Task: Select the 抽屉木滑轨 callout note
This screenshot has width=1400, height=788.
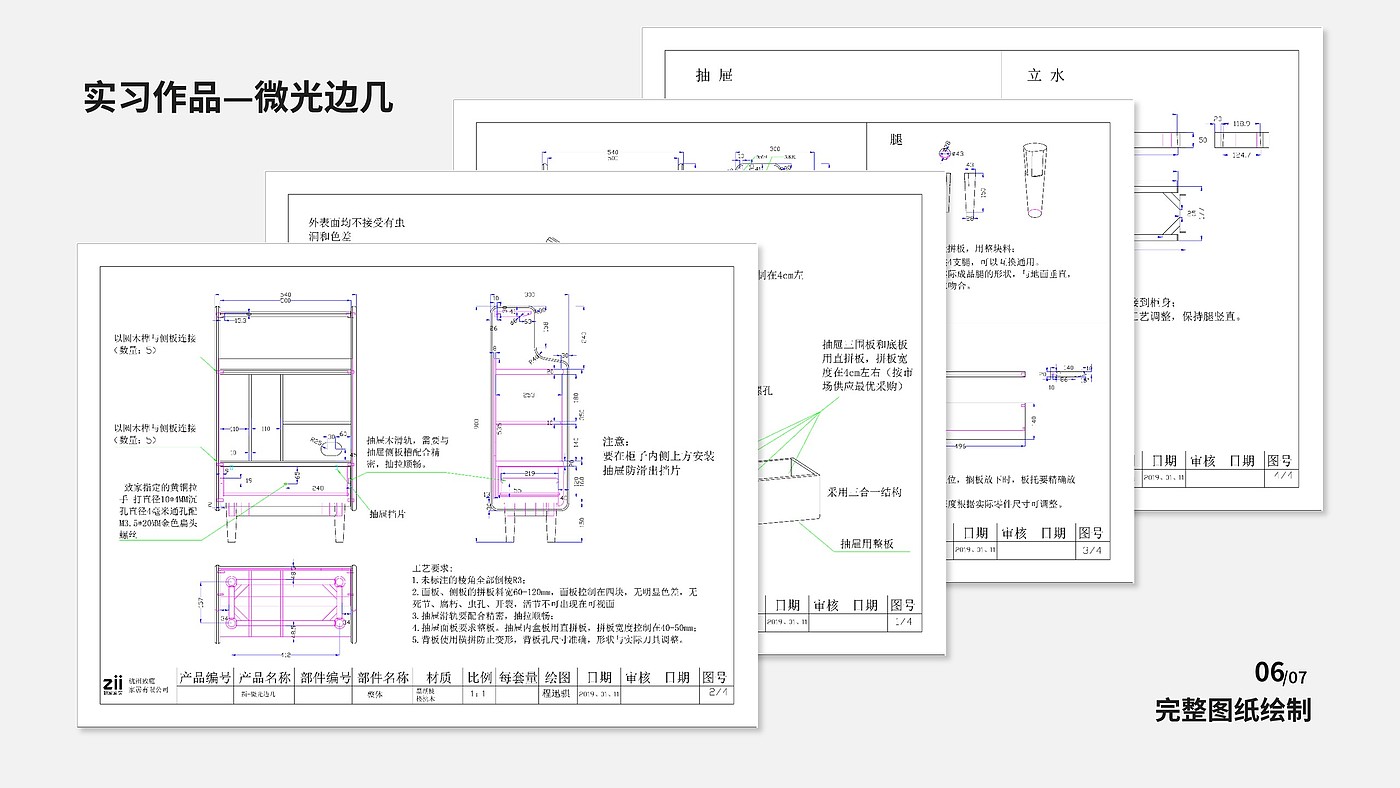Action: coord(407,452)
